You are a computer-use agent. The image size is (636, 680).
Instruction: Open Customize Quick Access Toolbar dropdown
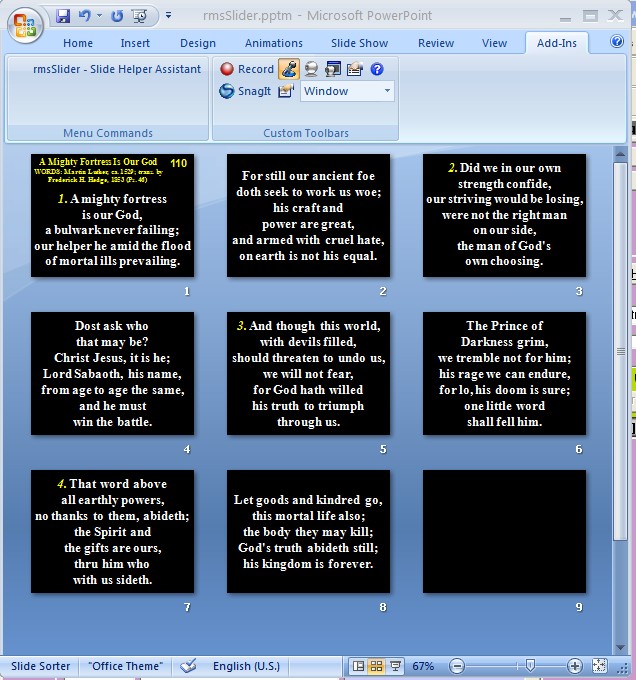click(168, 16)
